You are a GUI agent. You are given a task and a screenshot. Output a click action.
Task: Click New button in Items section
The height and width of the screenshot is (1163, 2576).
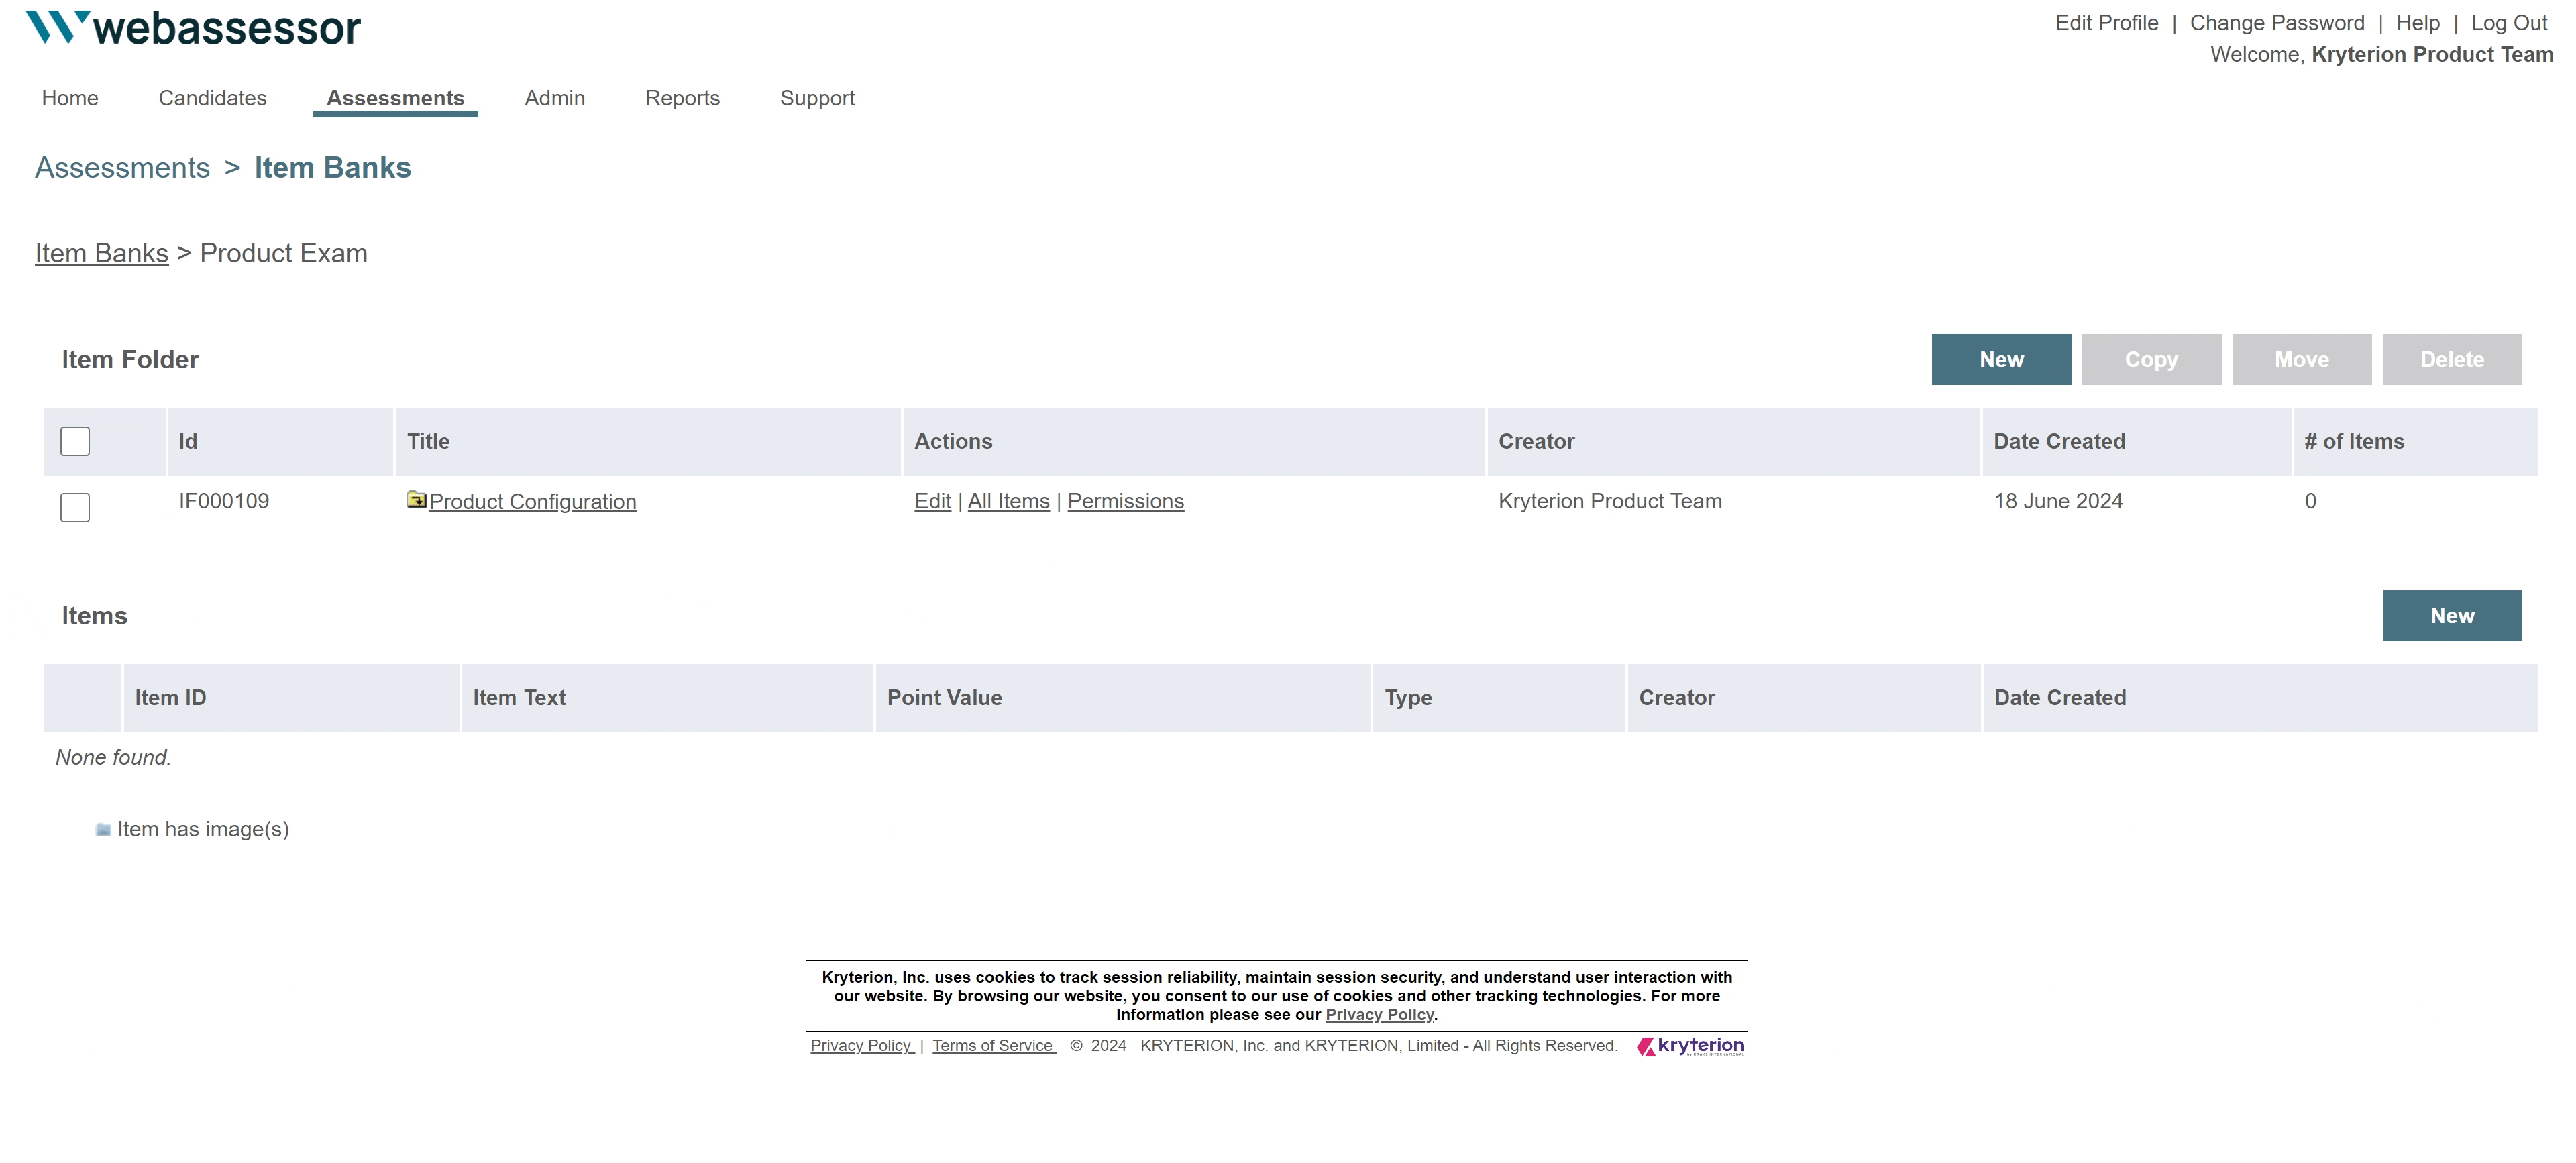coord(2451,615)
